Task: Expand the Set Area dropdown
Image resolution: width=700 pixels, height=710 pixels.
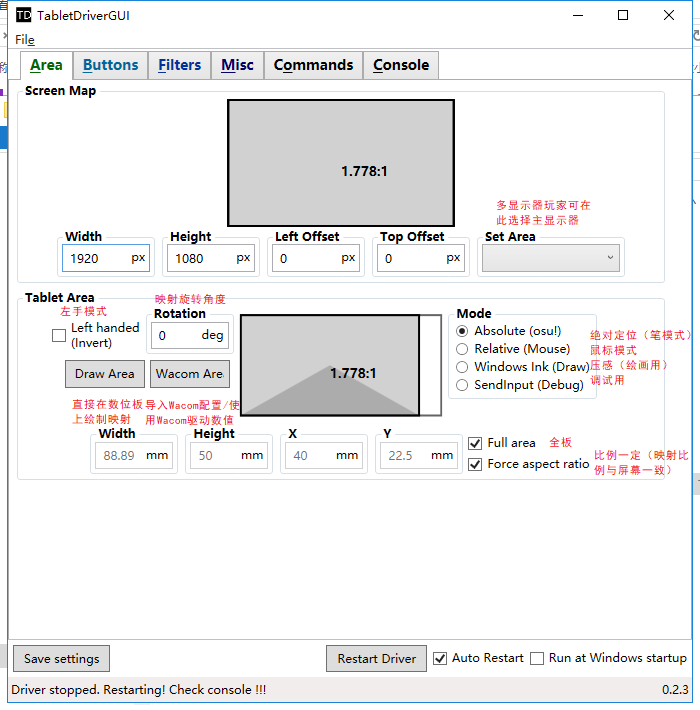Action: point(551,258)
